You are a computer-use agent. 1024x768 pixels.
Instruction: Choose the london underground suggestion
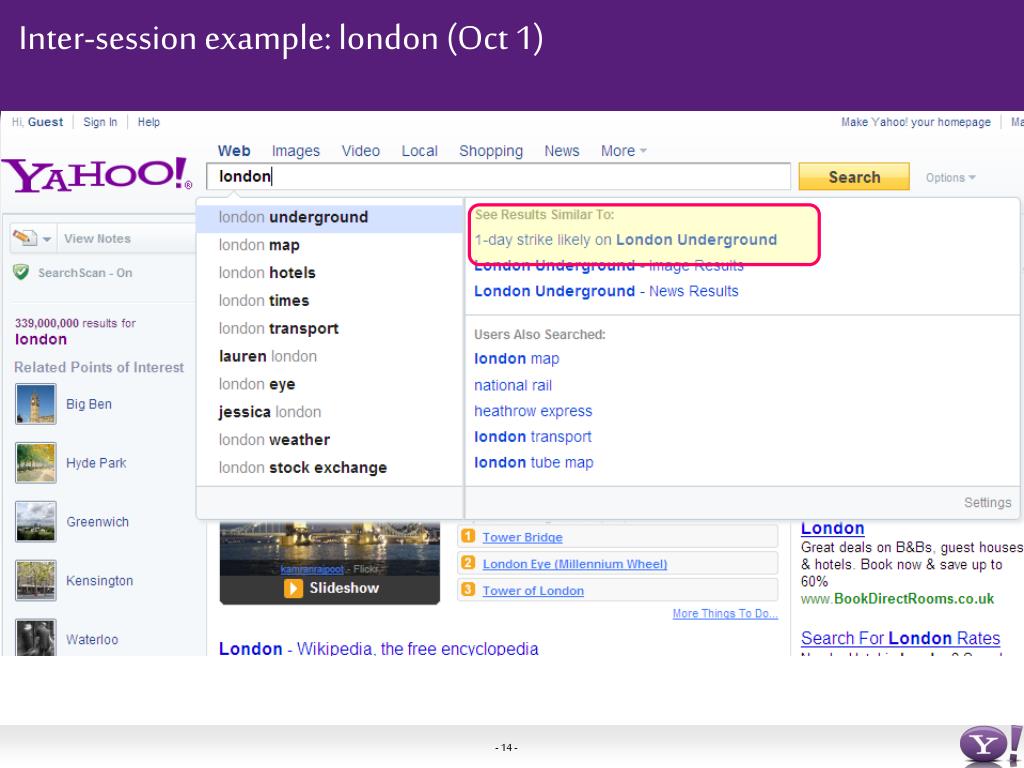pyautogui.click(x=330, y=217)
